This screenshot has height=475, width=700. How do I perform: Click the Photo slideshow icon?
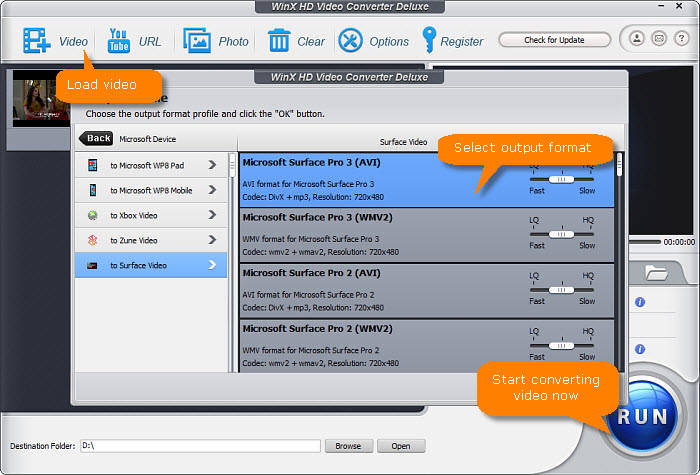[197, 41]
